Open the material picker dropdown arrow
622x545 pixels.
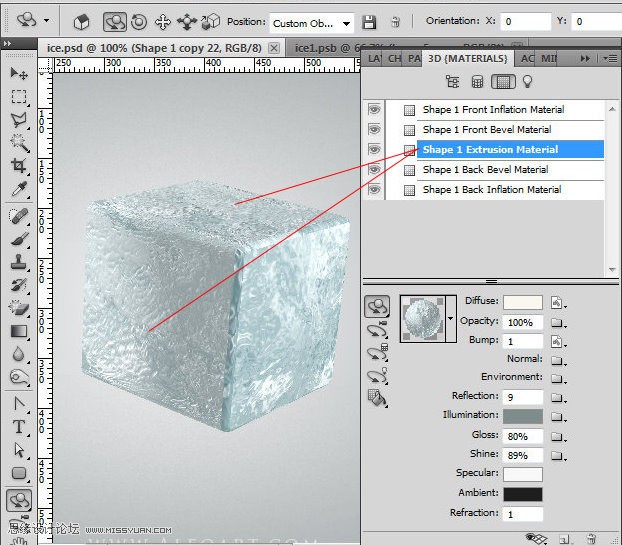click(x=451, y=318)
